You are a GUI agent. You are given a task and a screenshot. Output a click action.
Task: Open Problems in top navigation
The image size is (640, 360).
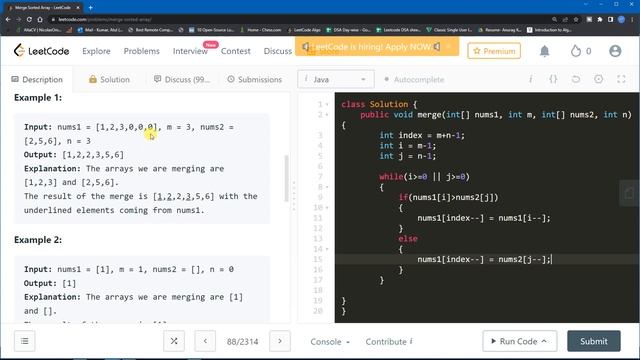click(141, 51)
